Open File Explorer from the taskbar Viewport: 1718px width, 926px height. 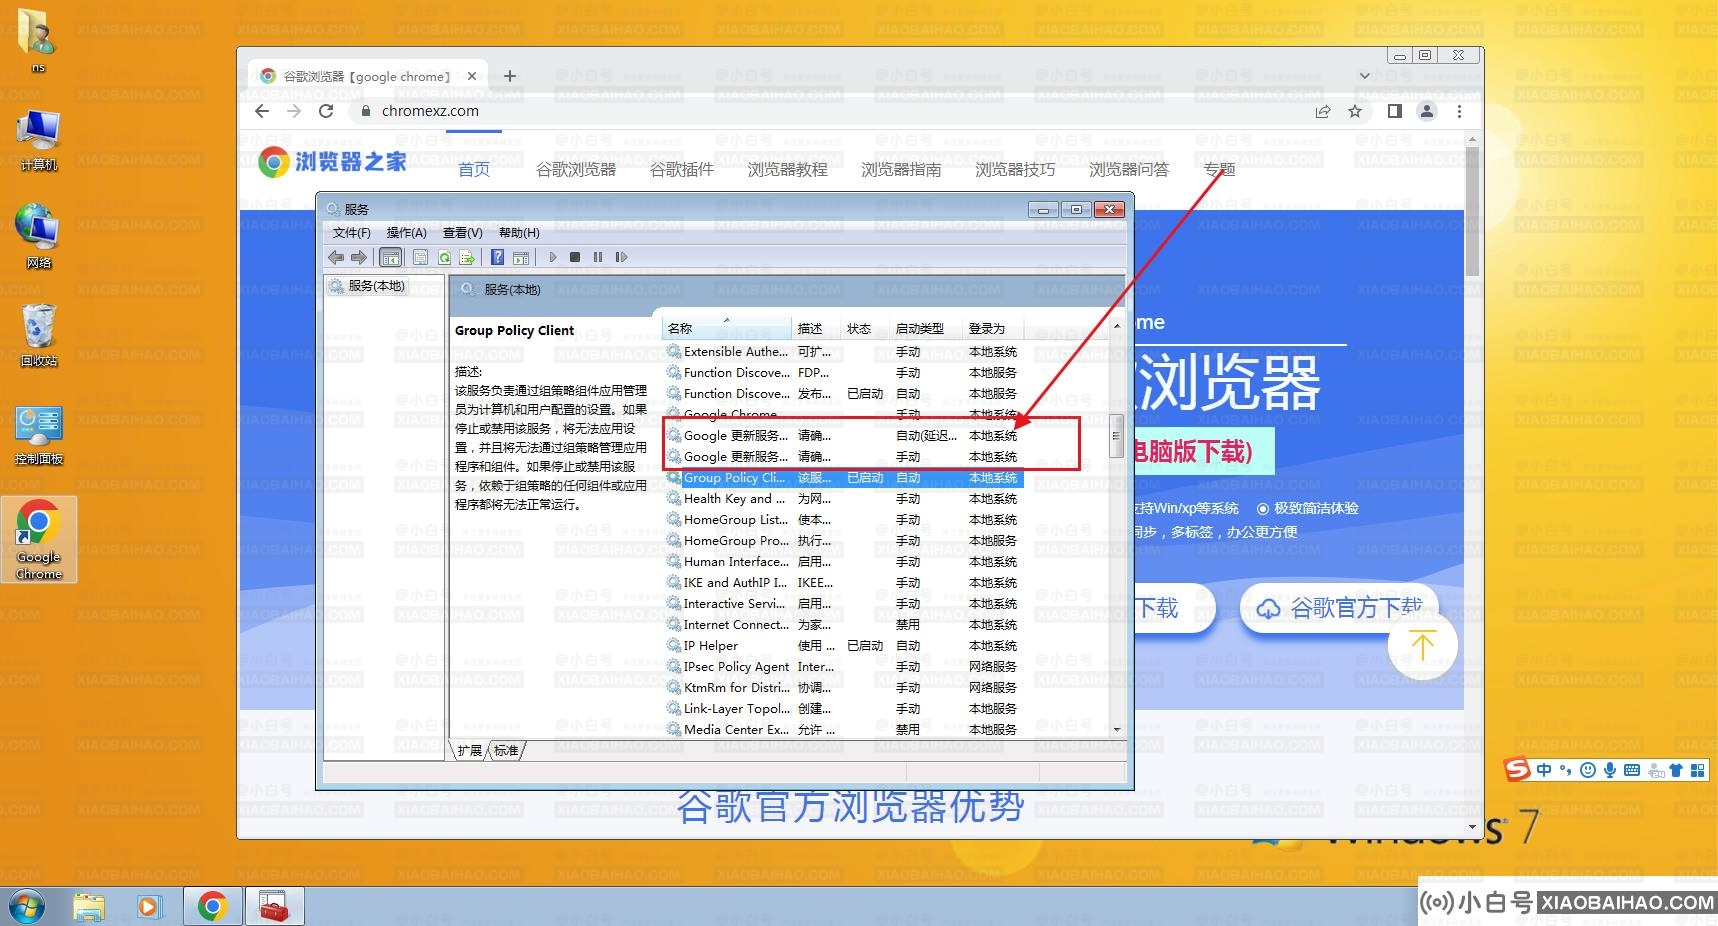(x=89, y=906)
